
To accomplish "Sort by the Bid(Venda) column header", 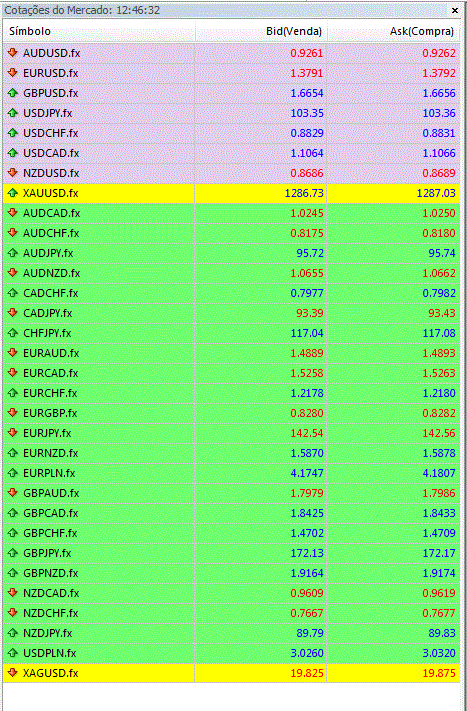I will tap(261, 31).
